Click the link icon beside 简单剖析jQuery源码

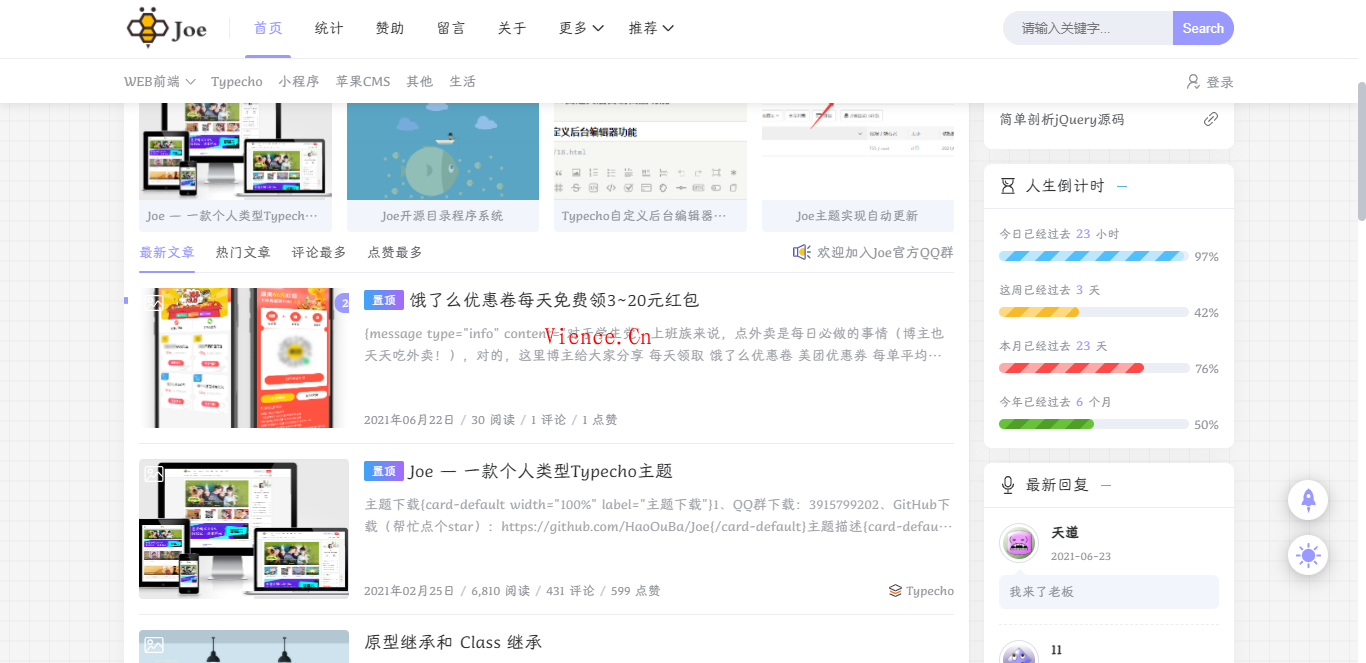pyautogui.click(x=1210, y=119)
